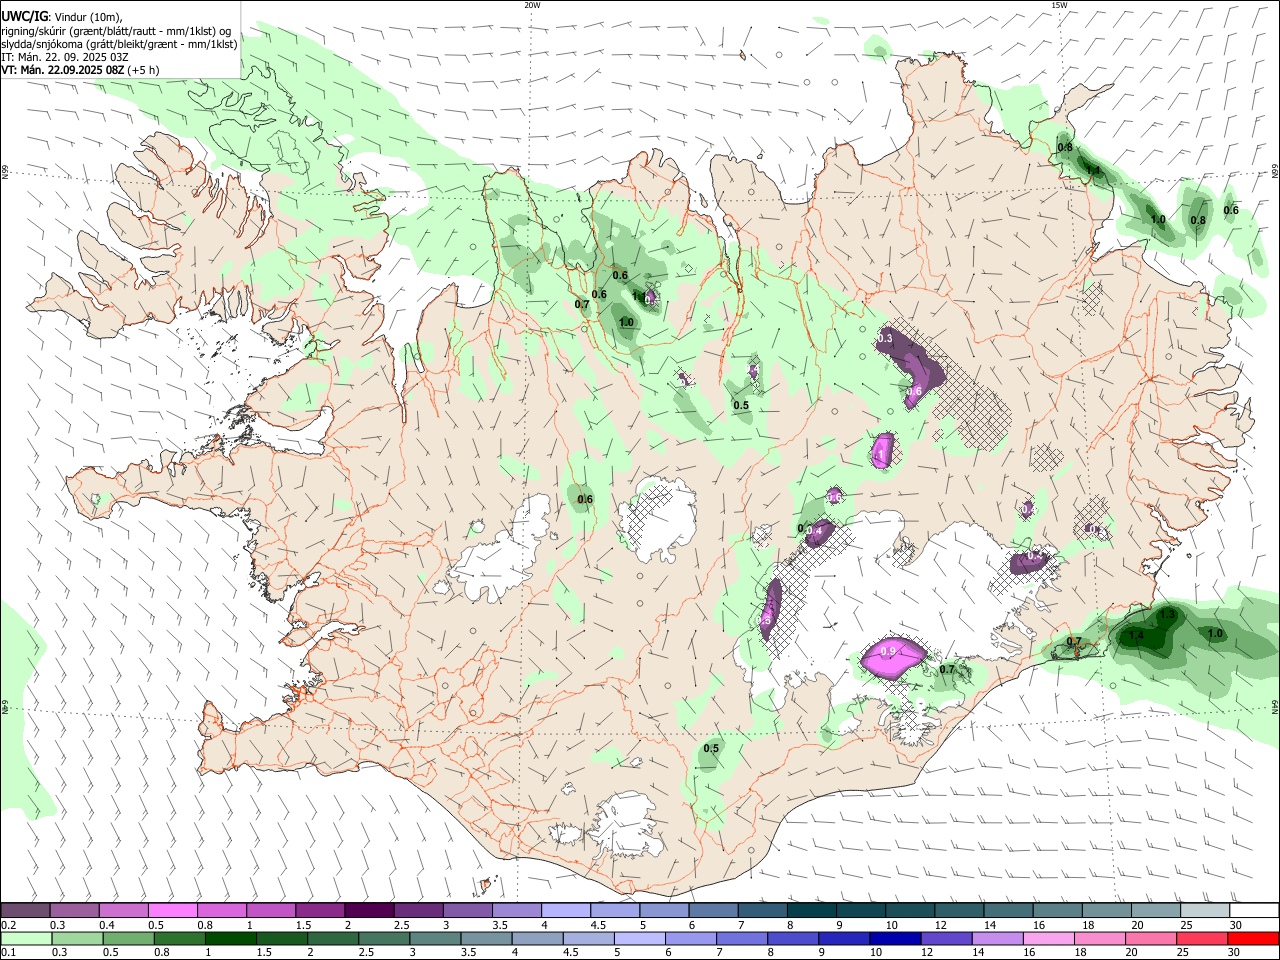Click the 'VT: Mán. 22.09.2025 08Z' valid time
The width and height of the screenshot is (1280, 960).
point(62,70)
